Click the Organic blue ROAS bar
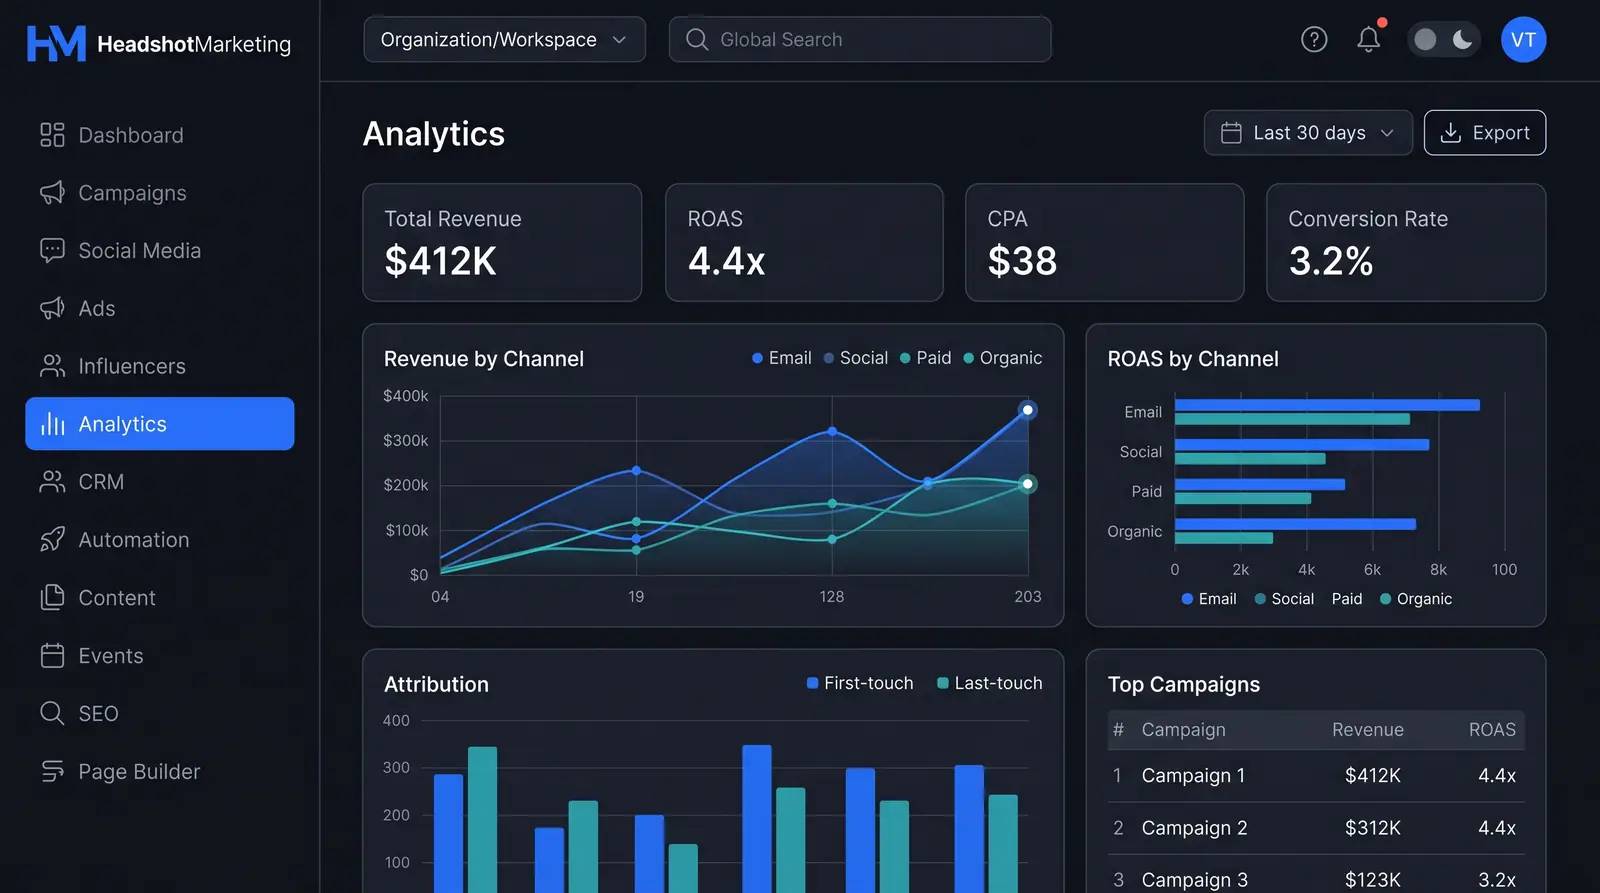This screenshot has width=1600, height=893. pos(1295,524)
